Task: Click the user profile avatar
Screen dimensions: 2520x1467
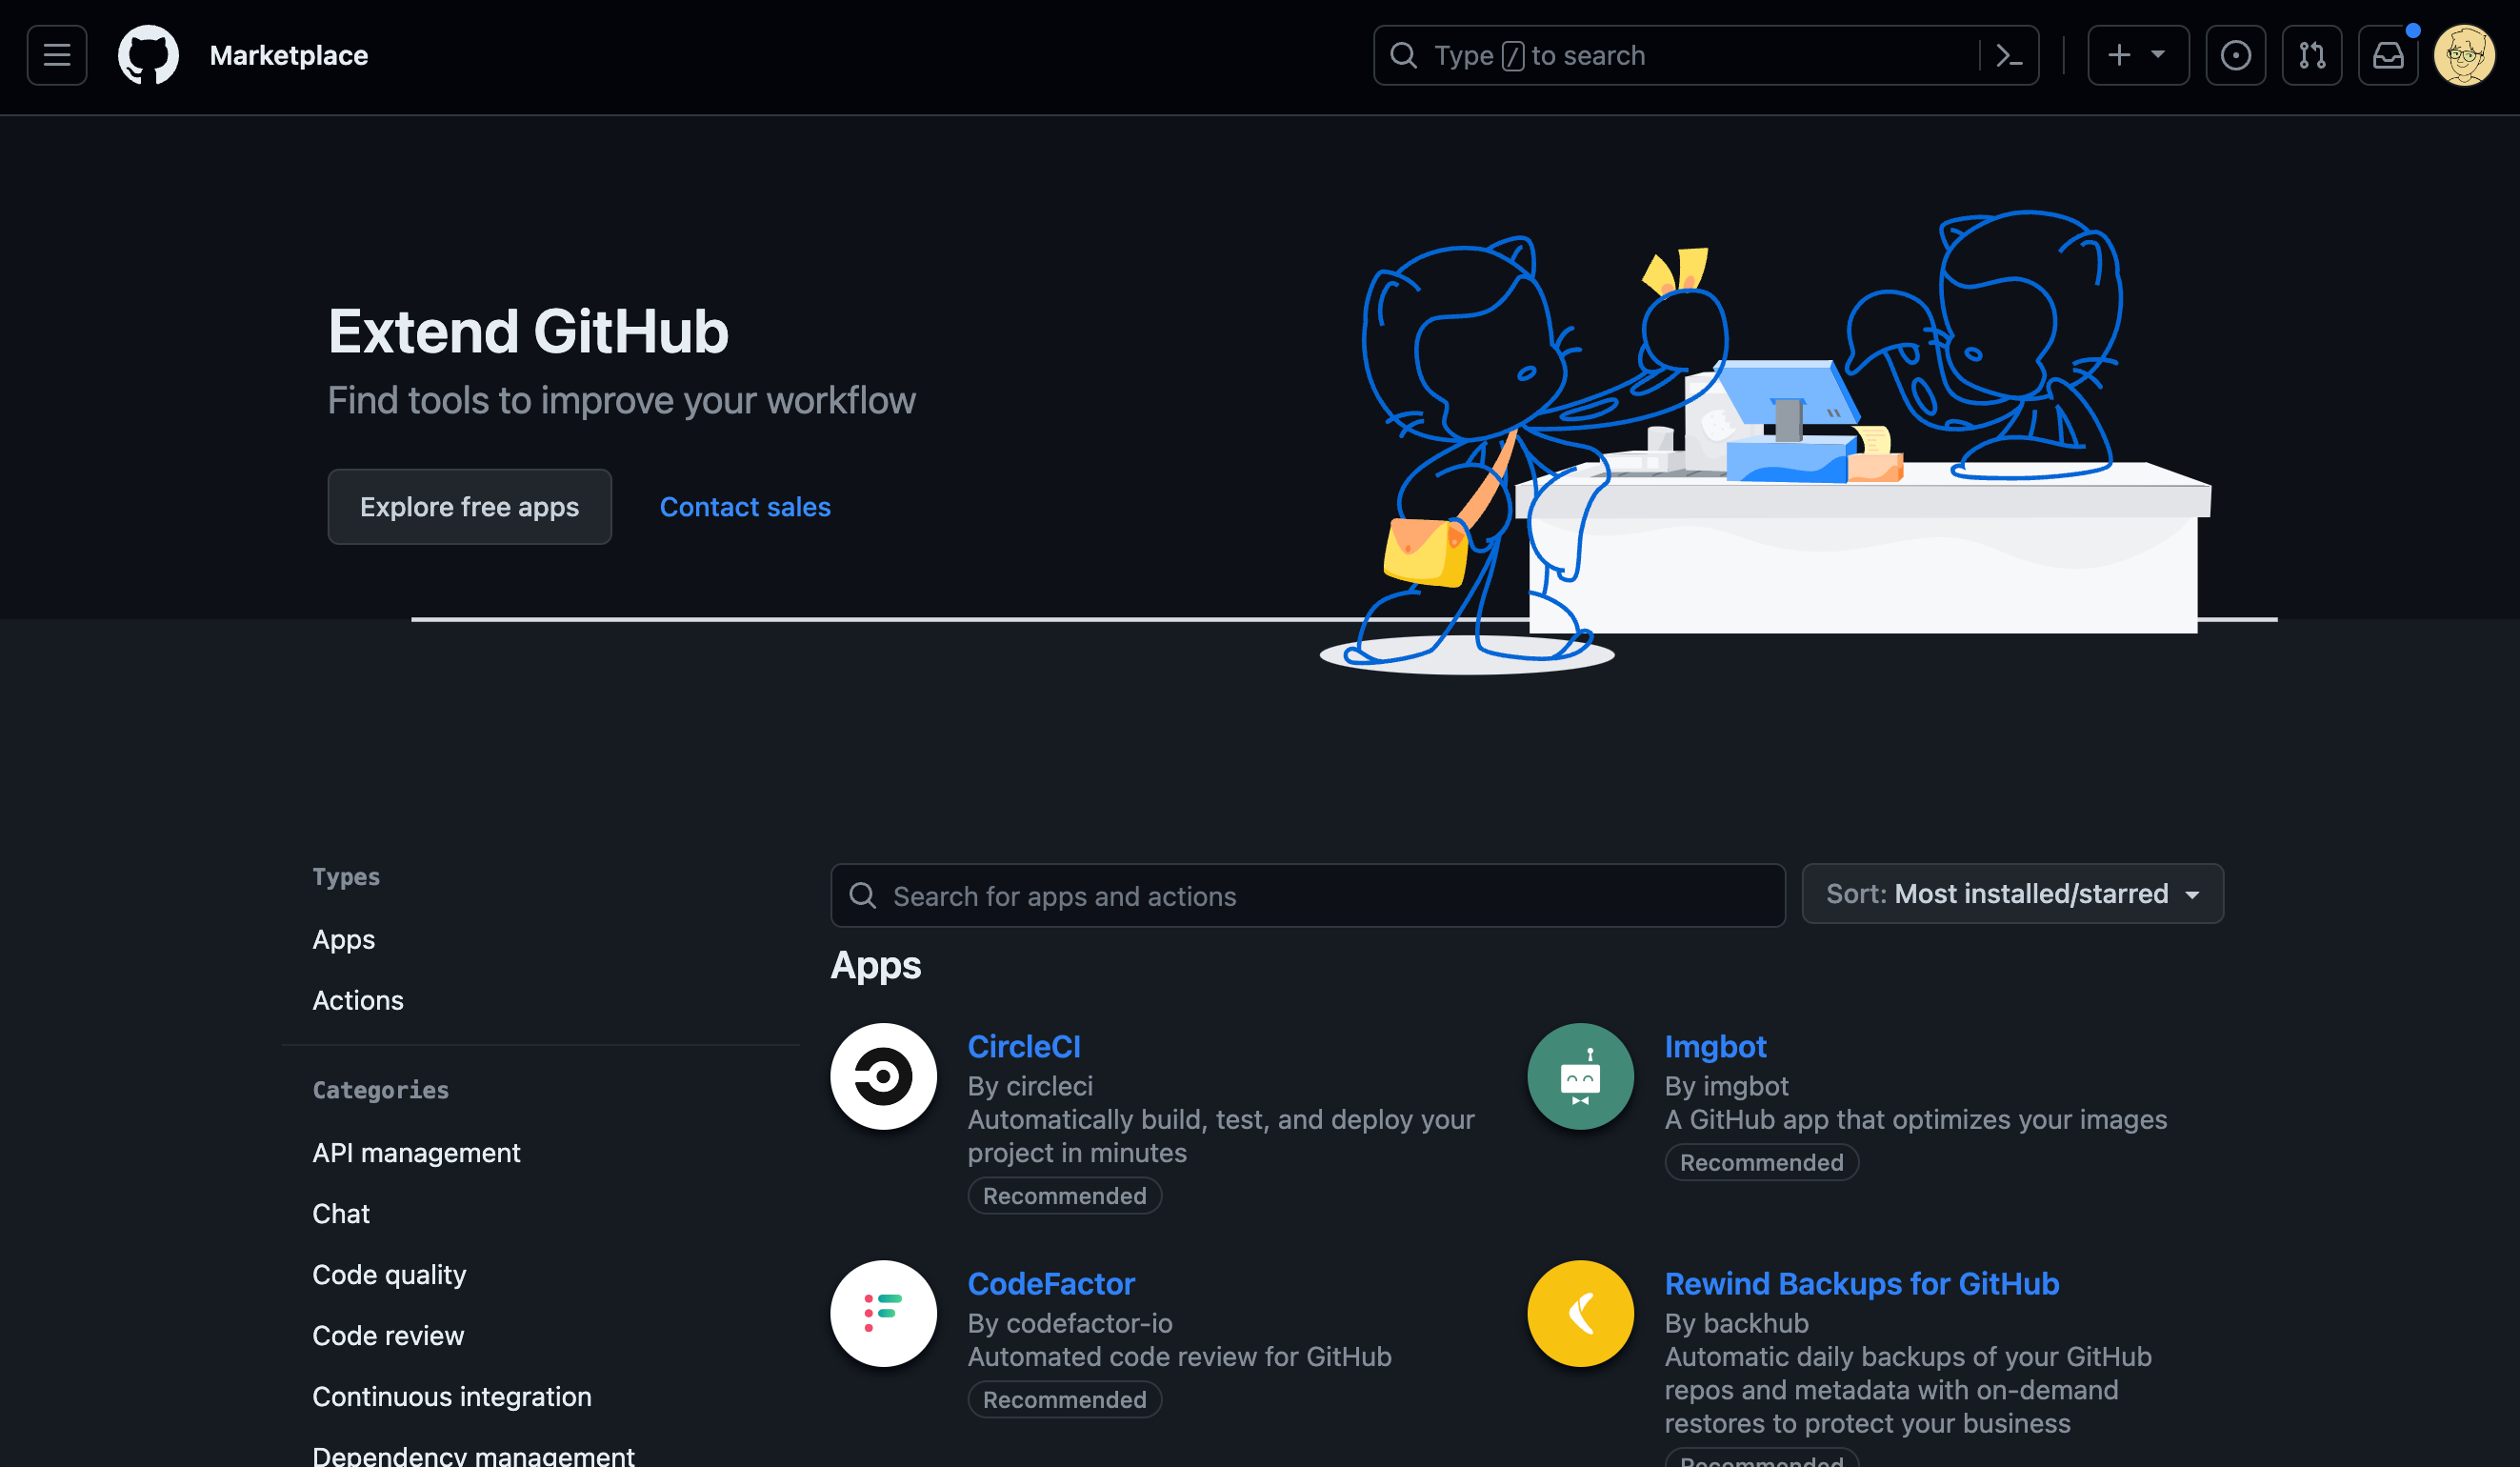Action: click(2463, 55)
